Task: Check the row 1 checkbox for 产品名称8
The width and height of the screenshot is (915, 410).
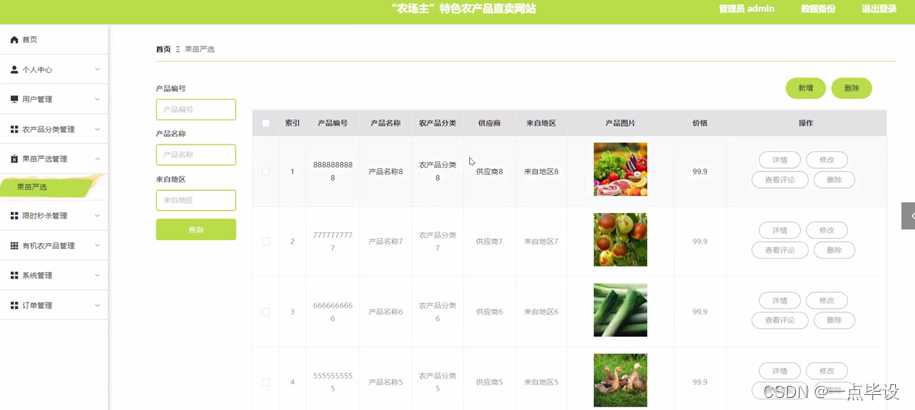Action: click(x=266, y=171)
